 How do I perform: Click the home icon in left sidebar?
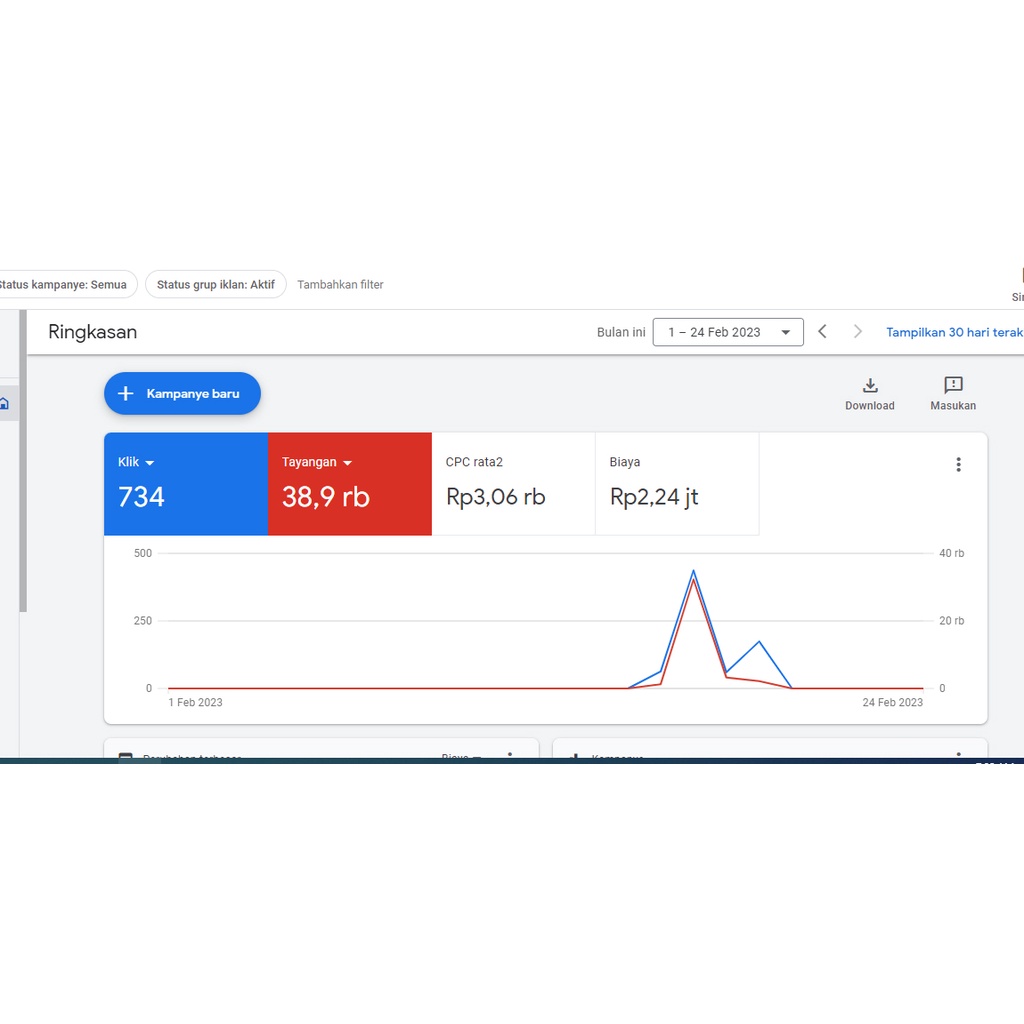(5, 404)
